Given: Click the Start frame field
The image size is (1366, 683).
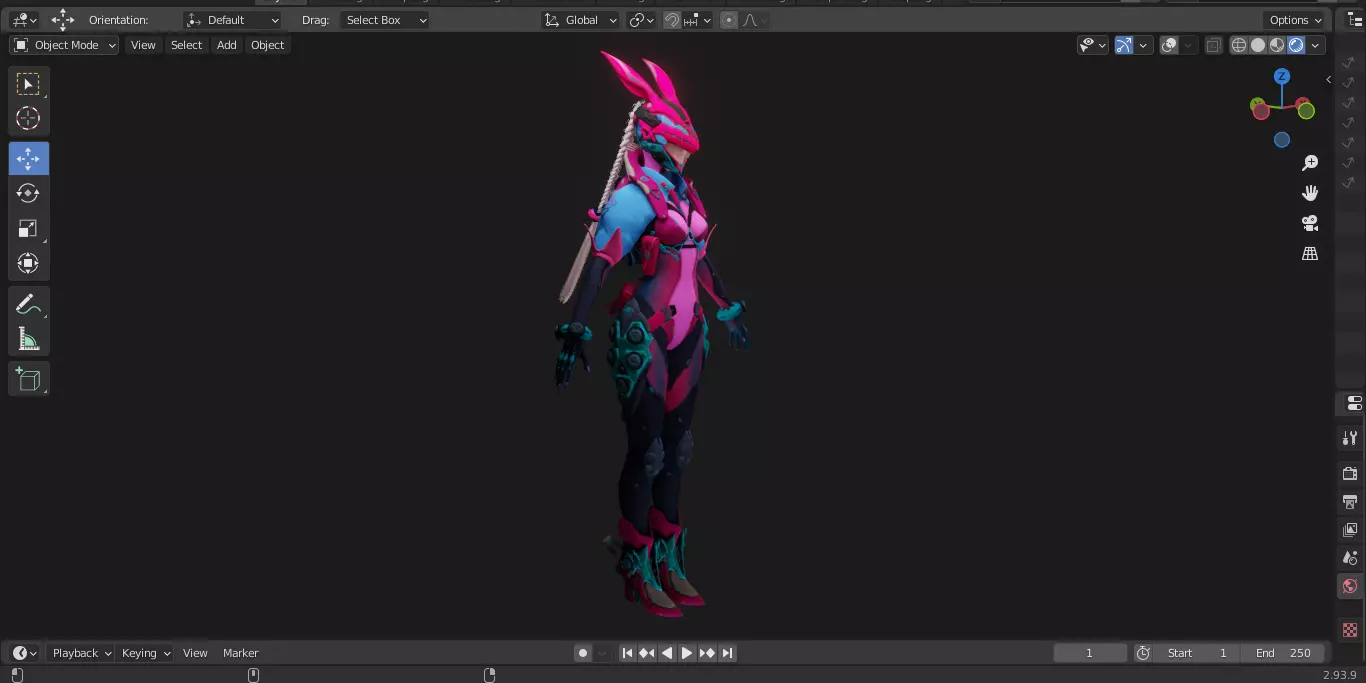Looking at the screenshot, I should [x=1198, y=653].
